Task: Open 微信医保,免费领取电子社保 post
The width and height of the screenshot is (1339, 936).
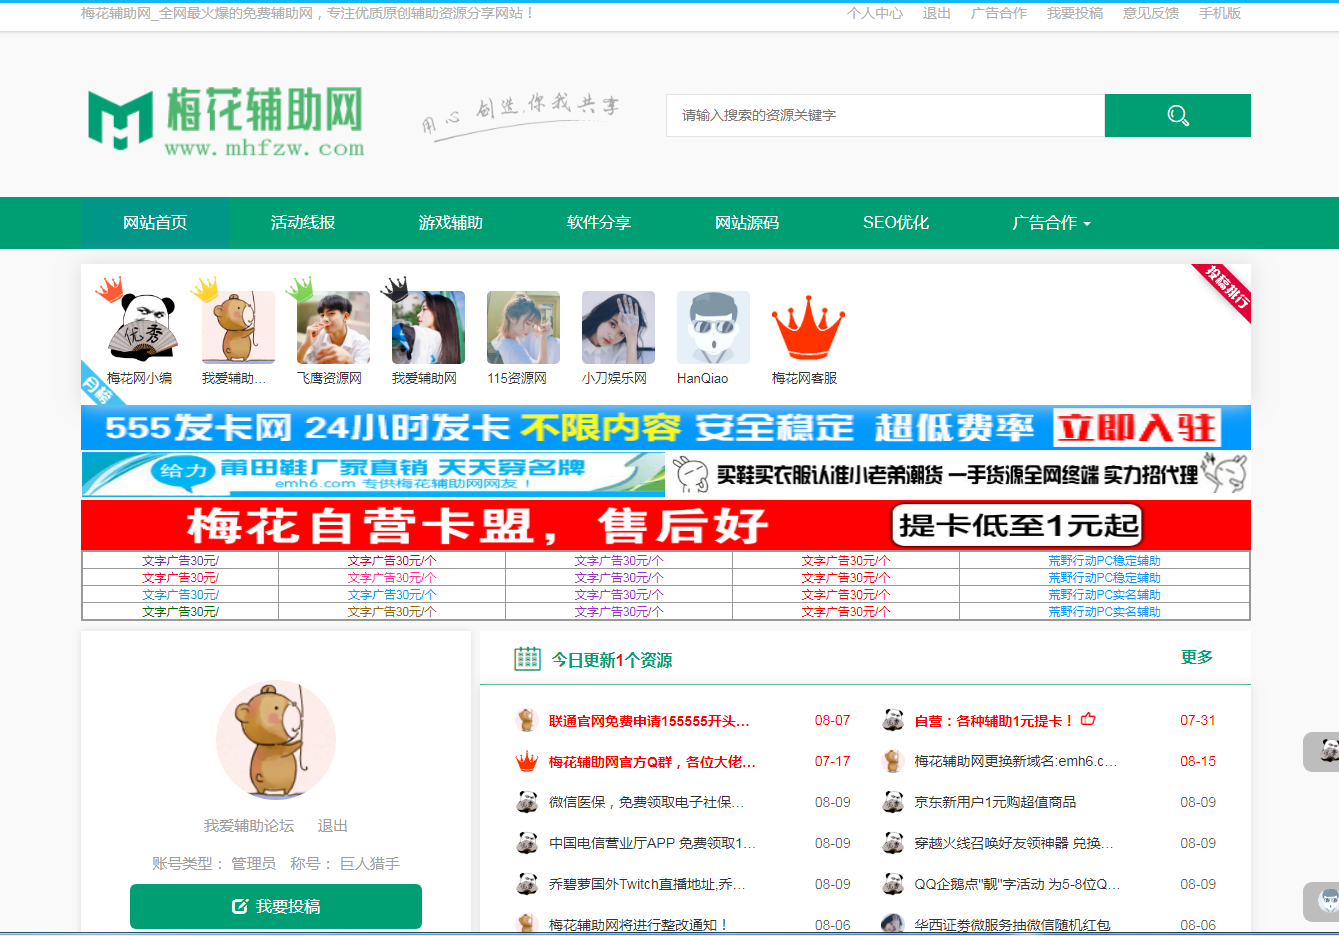Action: 646,802
